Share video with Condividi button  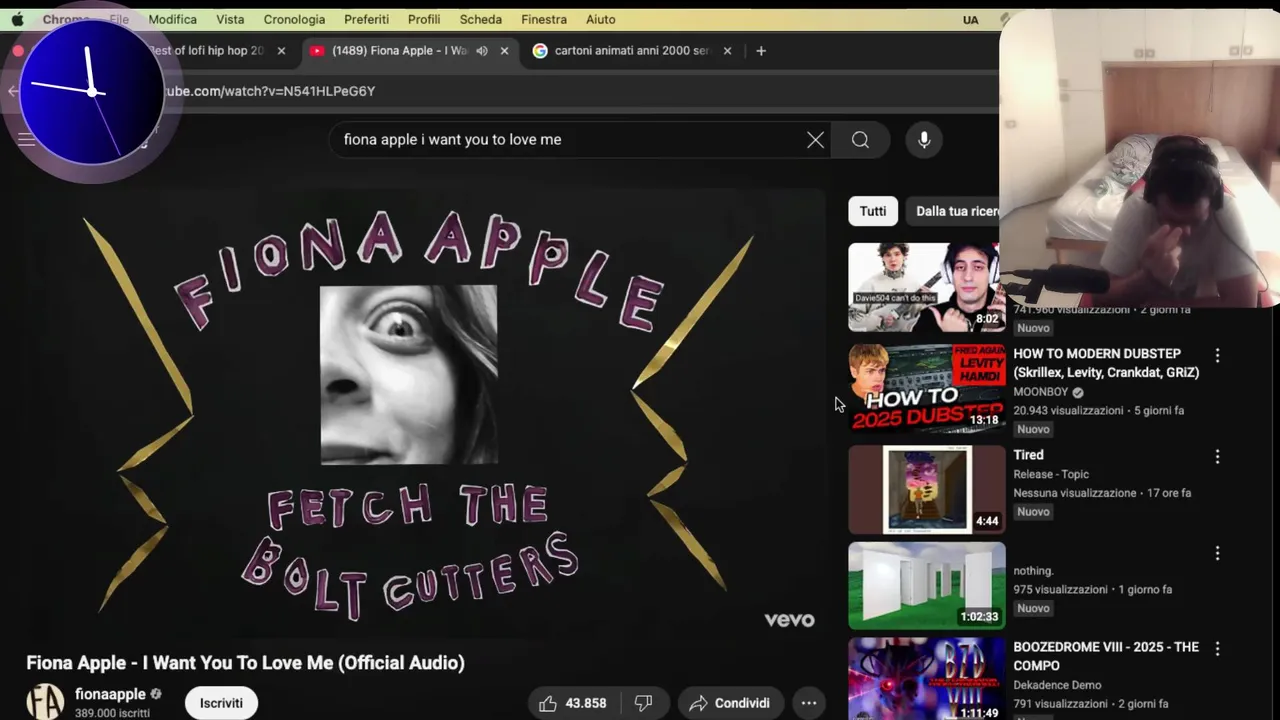click(730, 703)
